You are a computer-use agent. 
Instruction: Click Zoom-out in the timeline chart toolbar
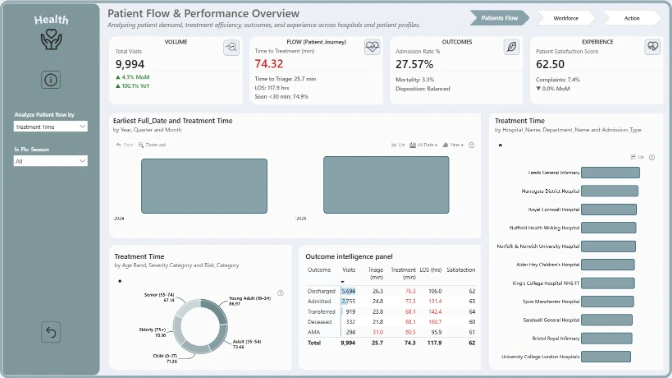click(x=152, y=145)
